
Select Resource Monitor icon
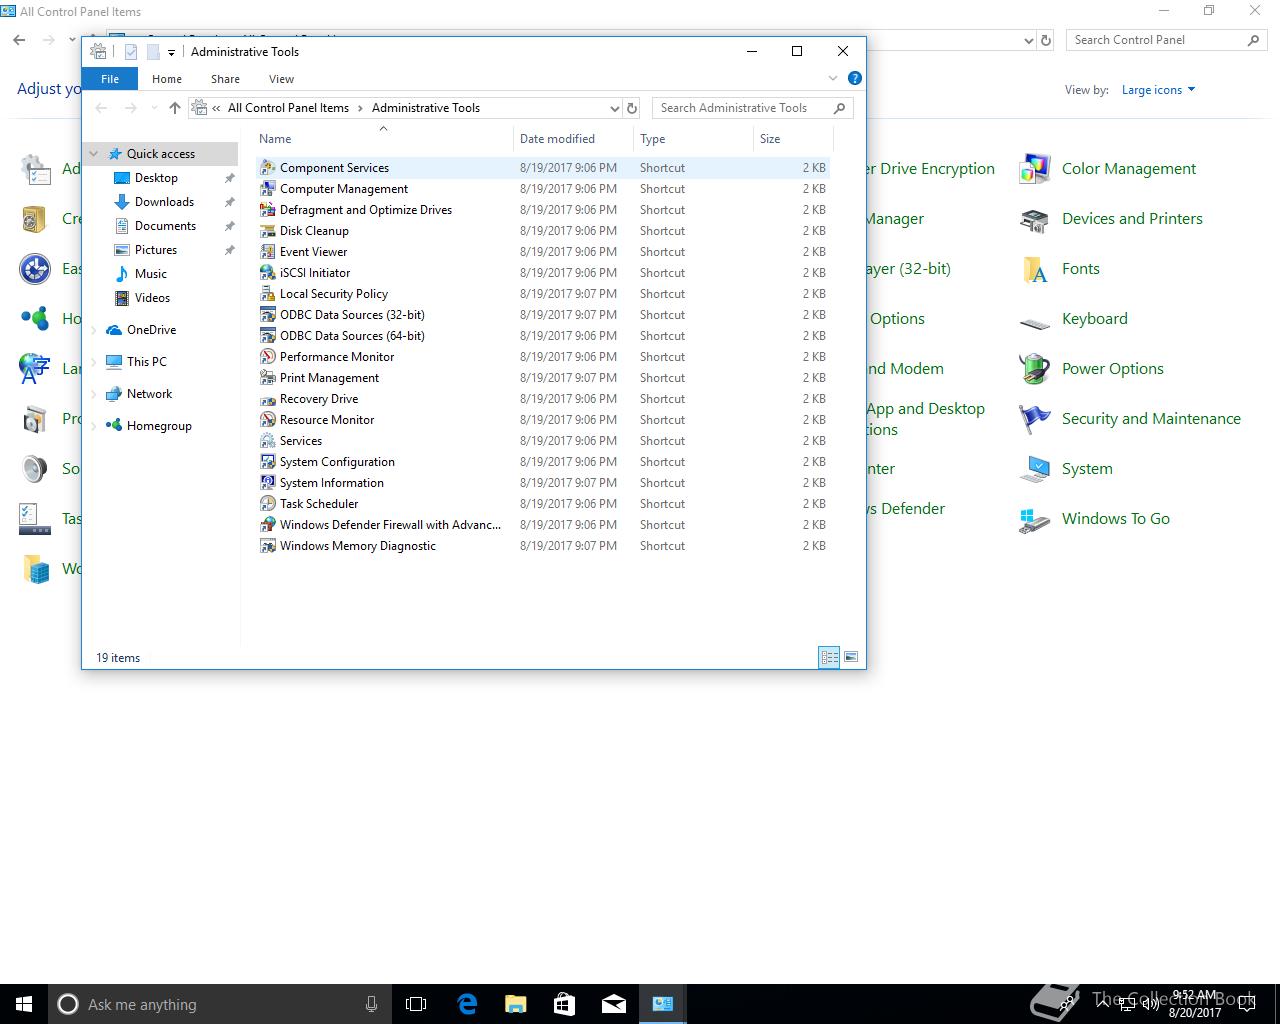pyautogui.click(x=267, y=420)
